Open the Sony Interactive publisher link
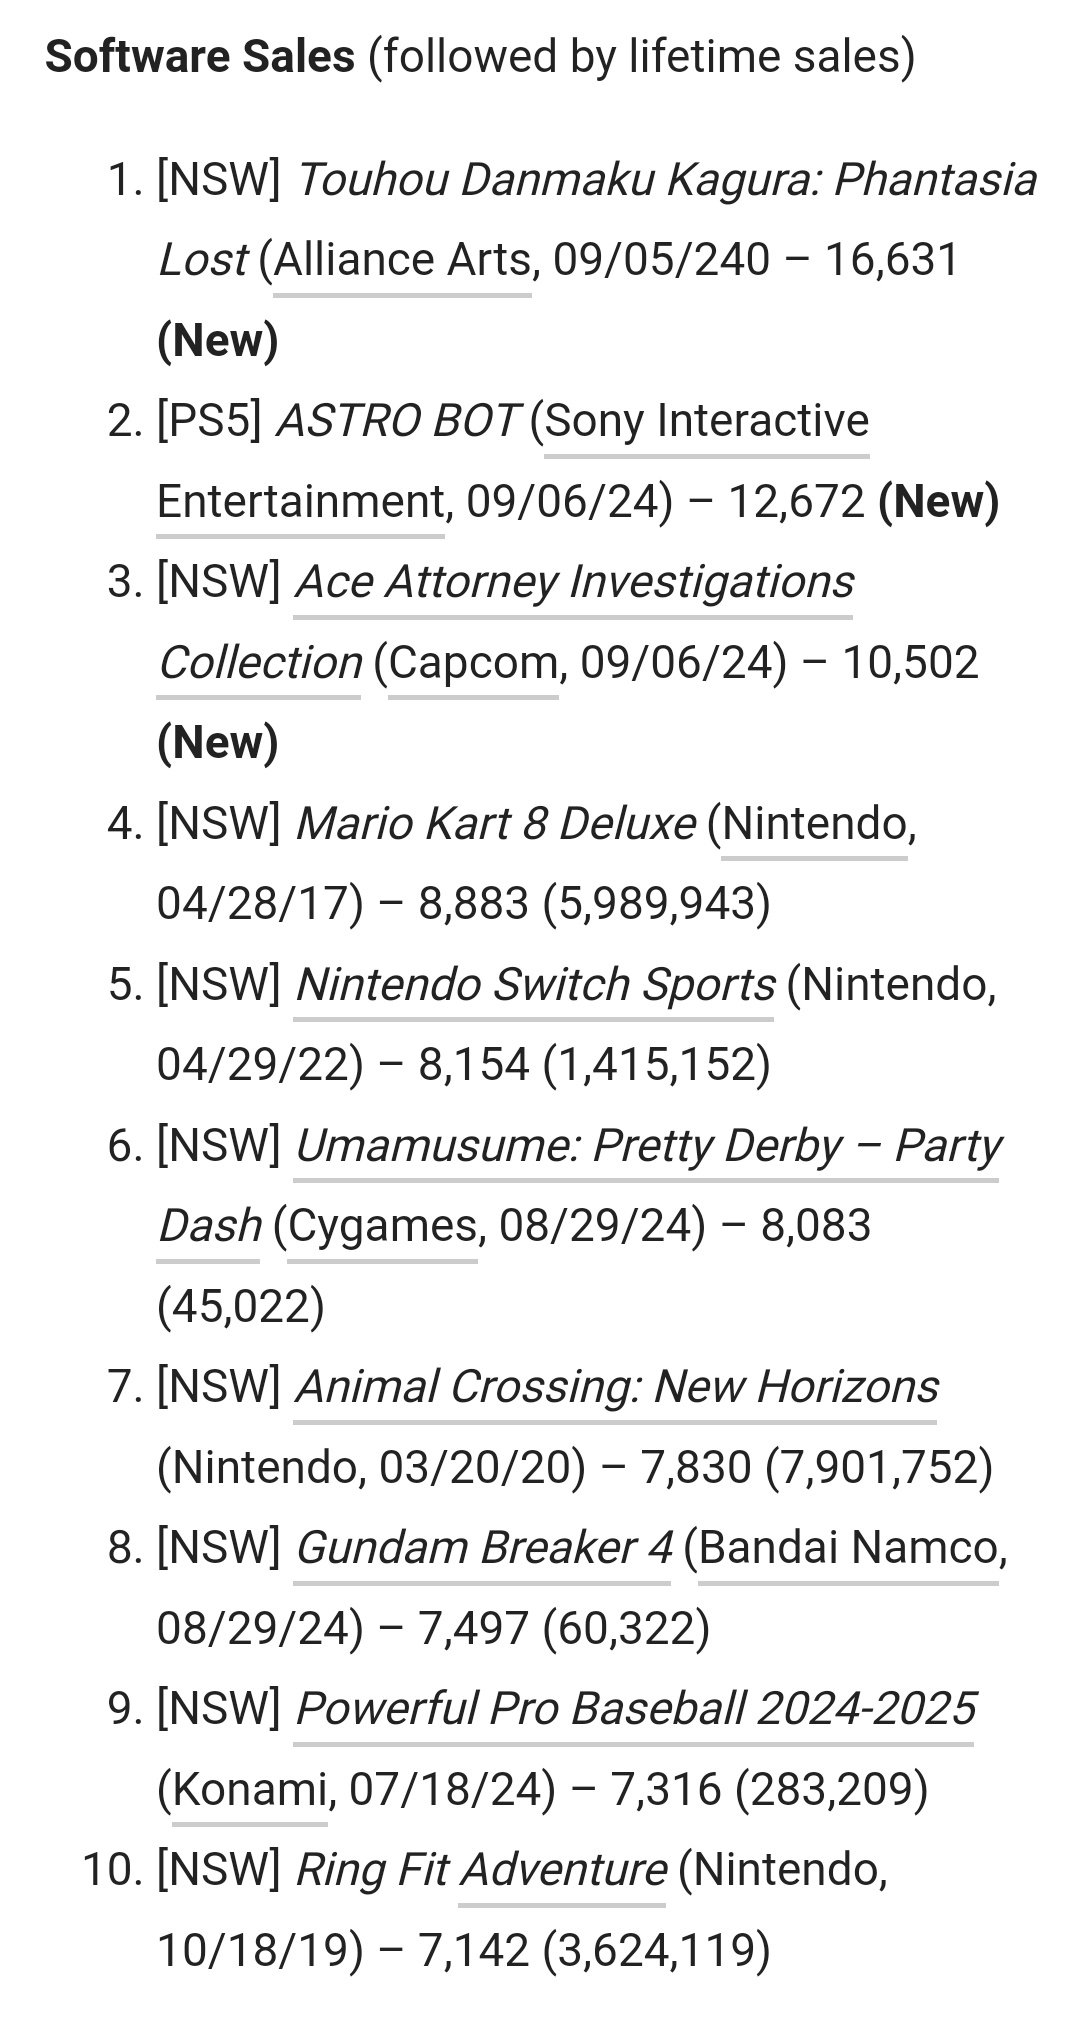1080x2024 pixels. point(706,420)
